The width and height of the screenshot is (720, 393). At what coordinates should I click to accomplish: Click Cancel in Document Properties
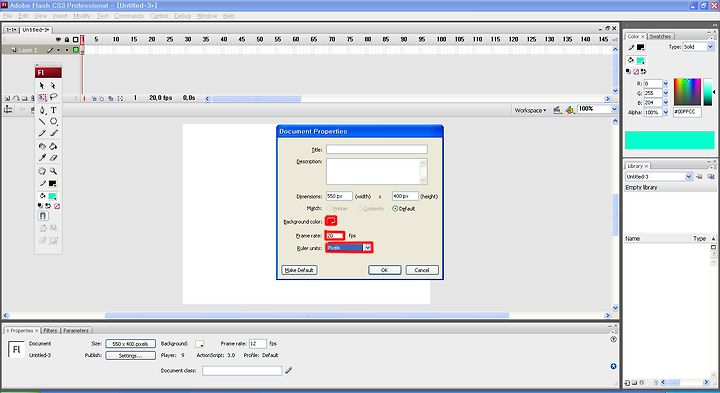click(x=422, y=270)
